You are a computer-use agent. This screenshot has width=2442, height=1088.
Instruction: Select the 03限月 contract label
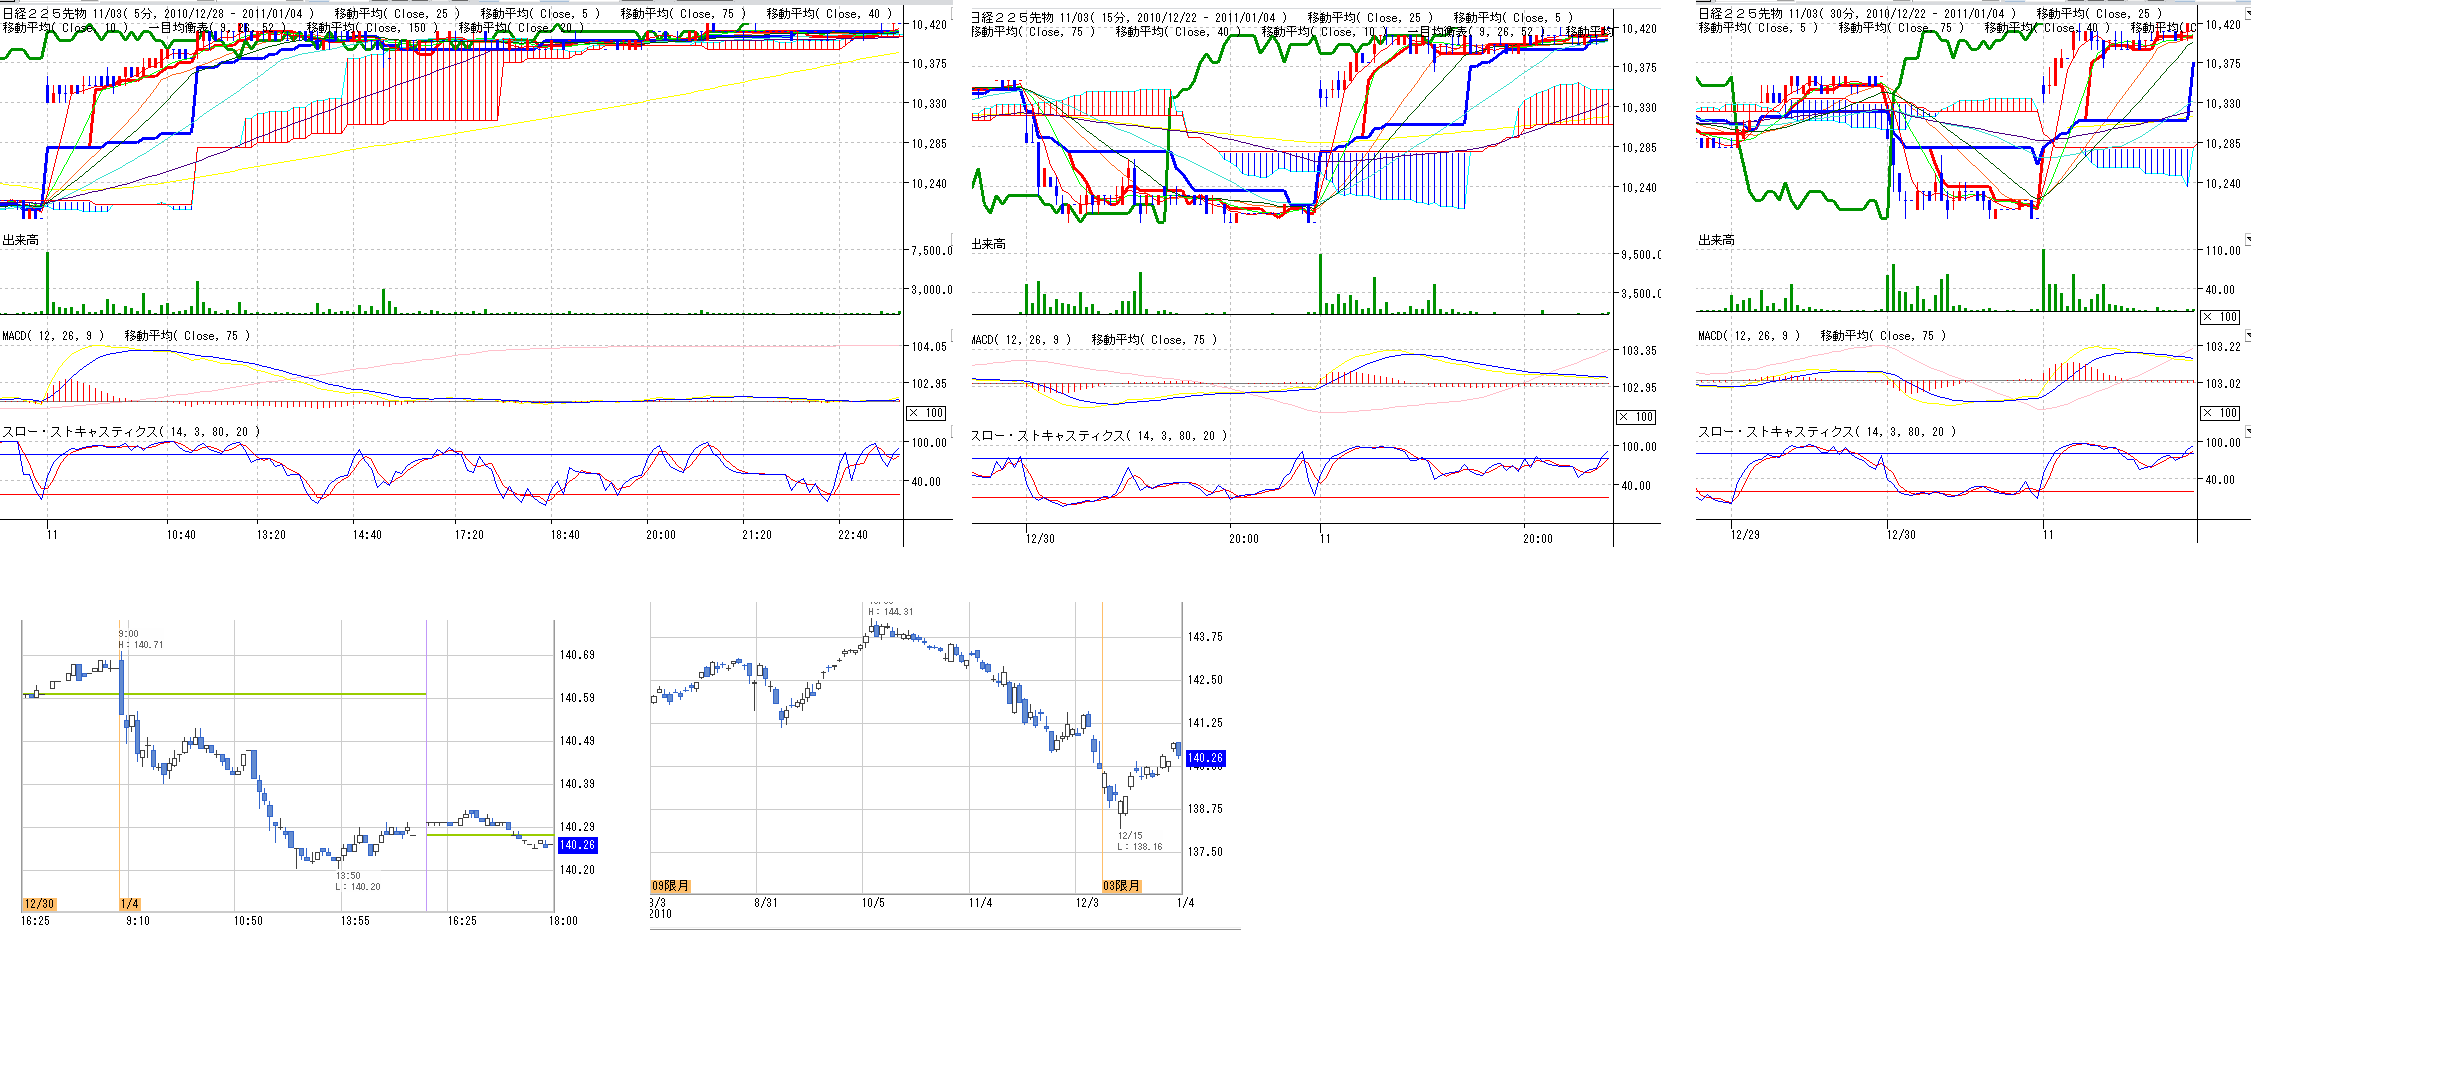pos(1121,886)
